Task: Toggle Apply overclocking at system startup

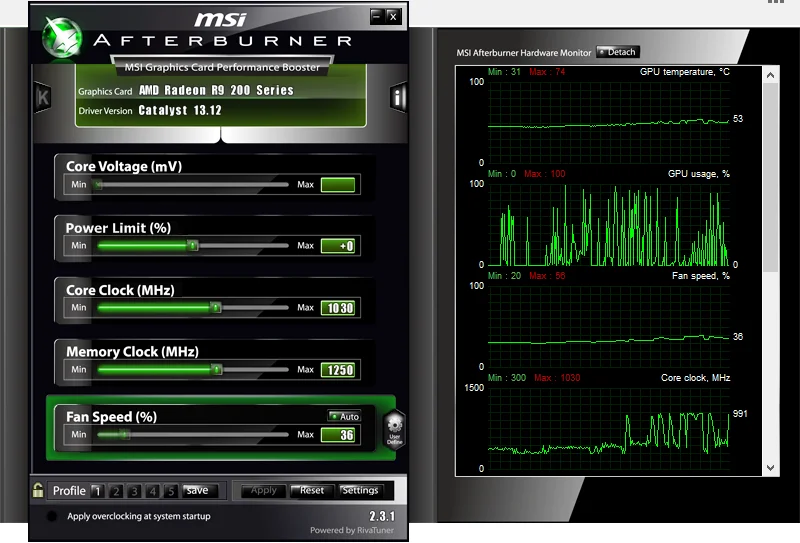Action: [x=52, y=516]
